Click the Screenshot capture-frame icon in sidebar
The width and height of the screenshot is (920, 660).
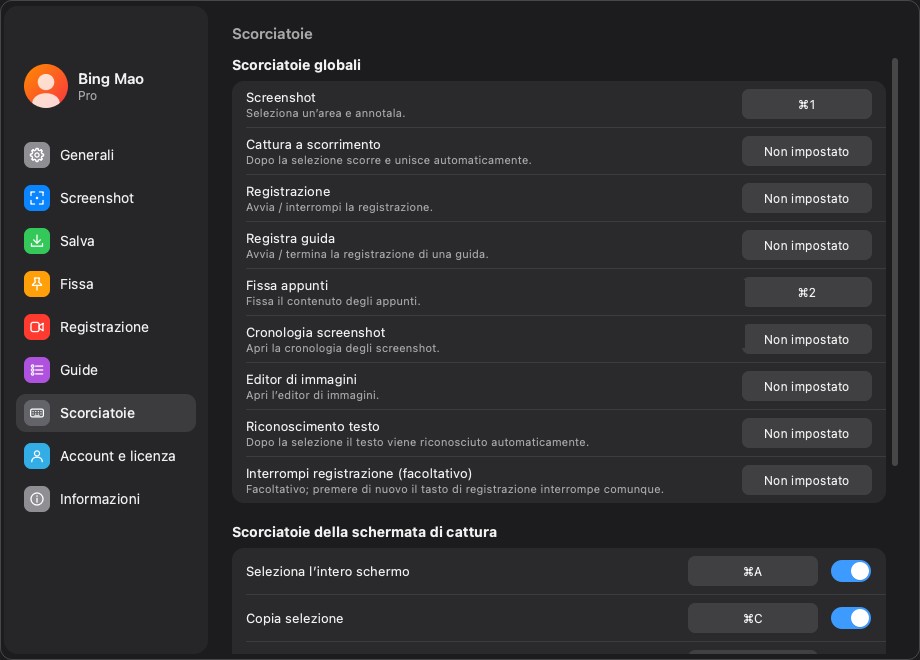point(37,198)
